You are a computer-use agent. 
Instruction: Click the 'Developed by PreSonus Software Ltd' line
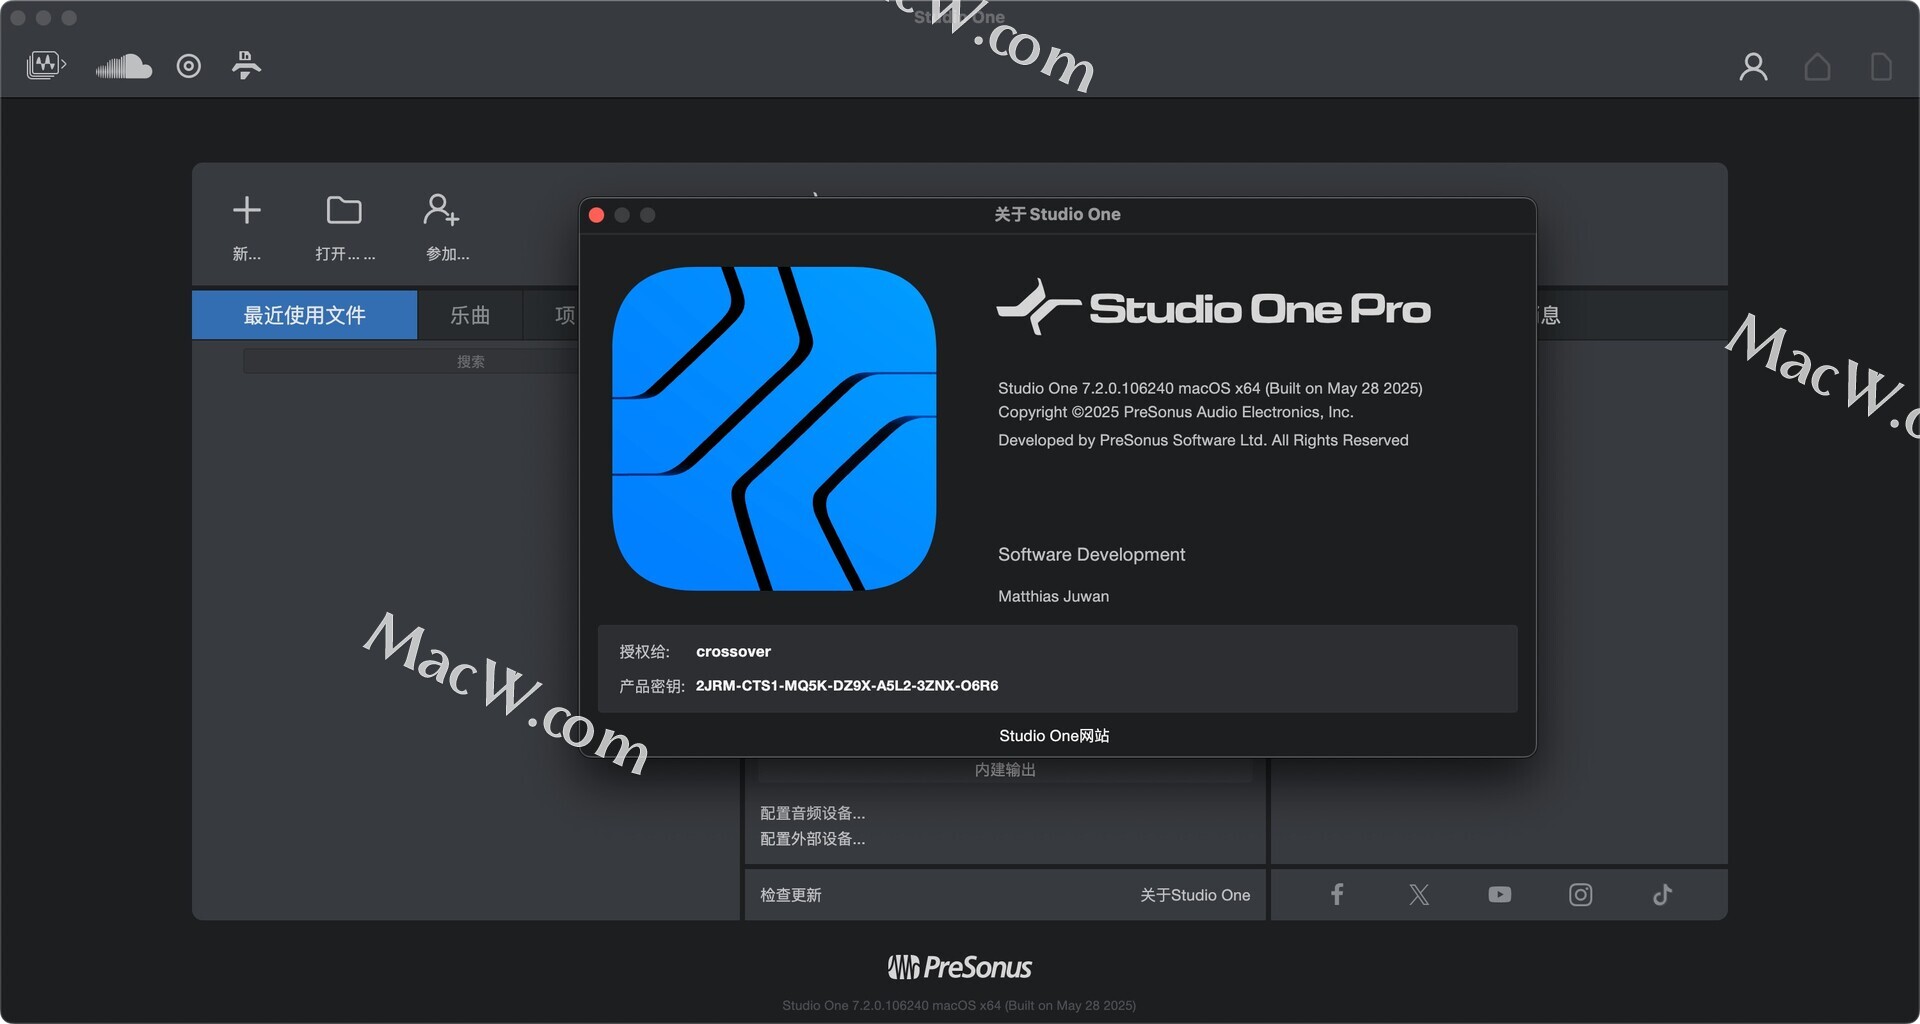pos(1203,440)
